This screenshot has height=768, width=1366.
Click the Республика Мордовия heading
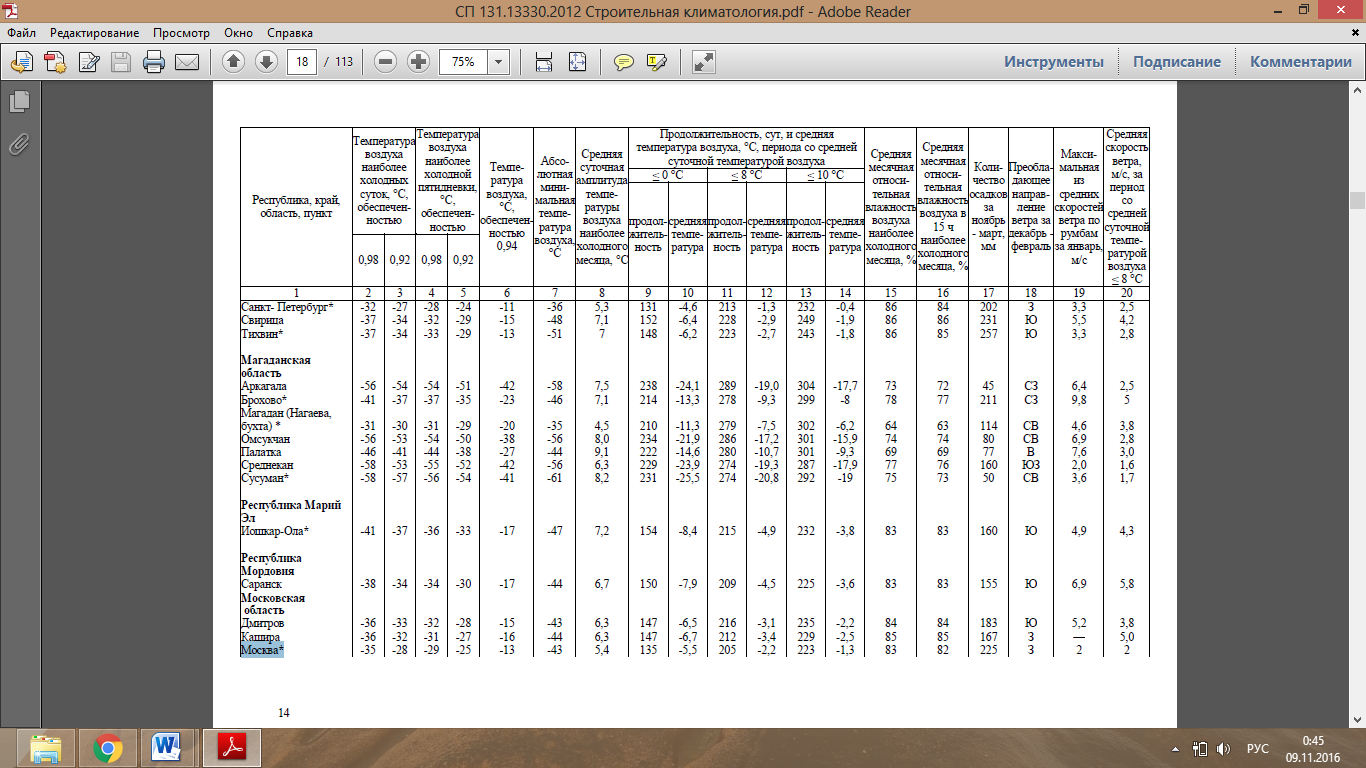tap(272, 564)
